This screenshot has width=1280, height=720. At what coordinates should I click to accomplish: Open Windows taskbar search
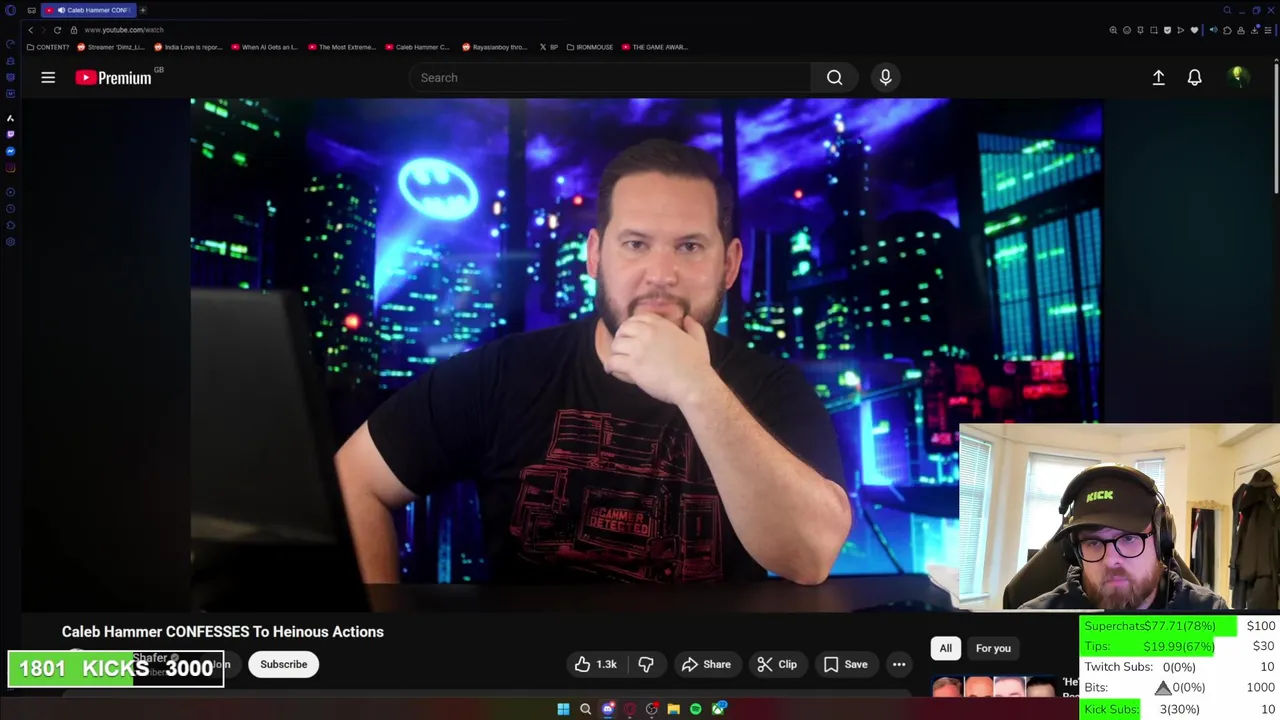click(x=585, y=709)
